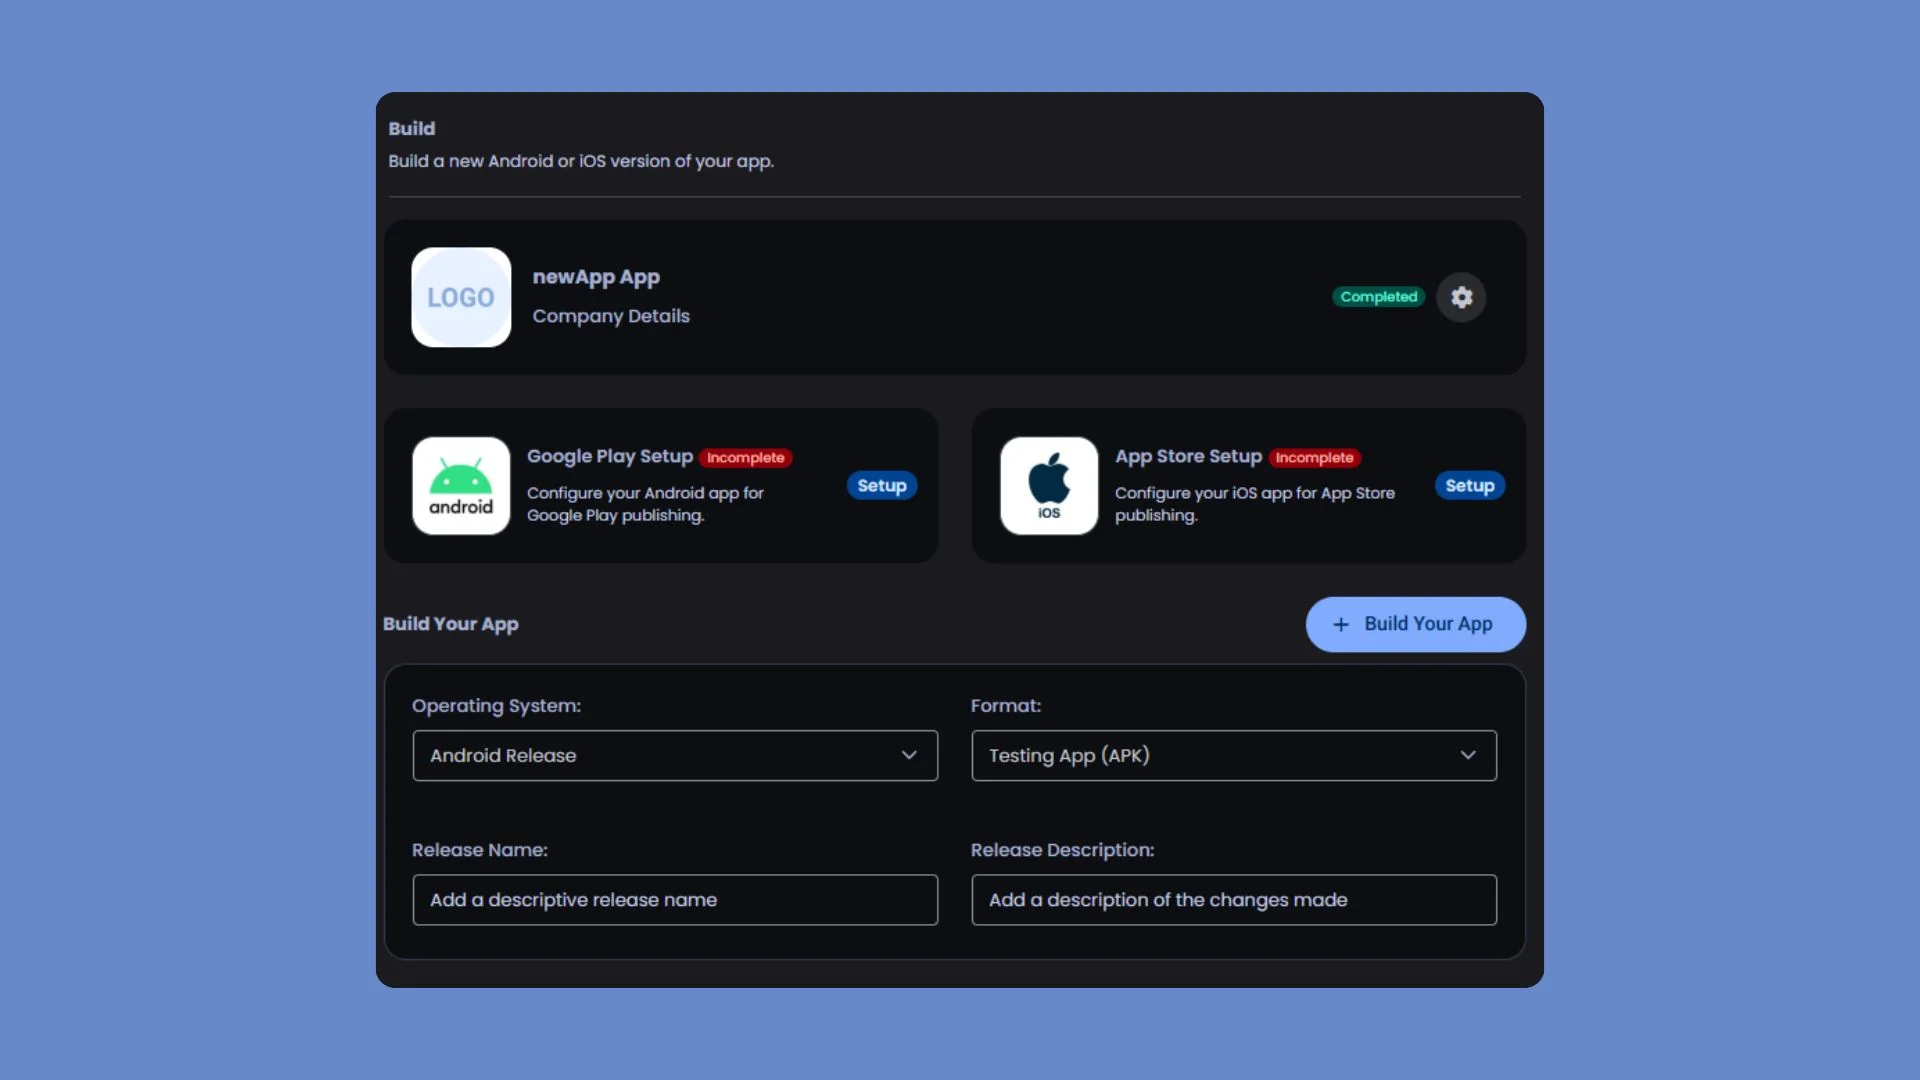Image resolution: width=1920 pixels, height=1080 pixels.
Task: Click the Google Play Setup heading
Action: [609, 456]
